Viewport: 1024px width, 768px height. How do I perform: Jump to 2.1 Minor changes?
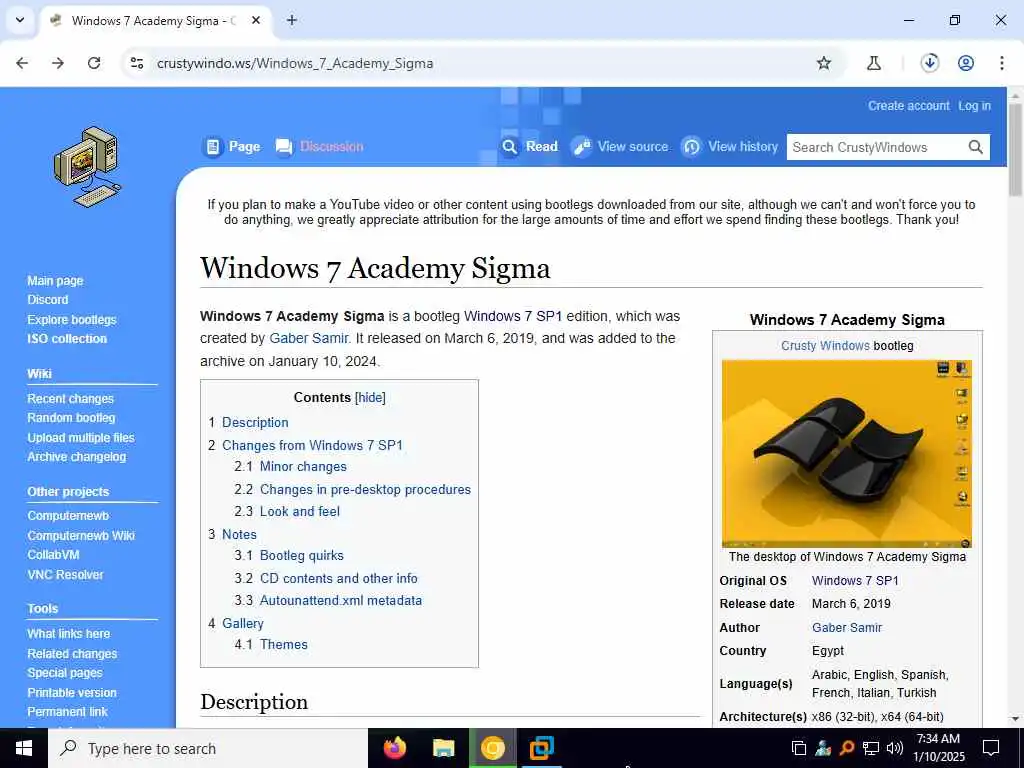pyautogui.click(x=291, y=467)
